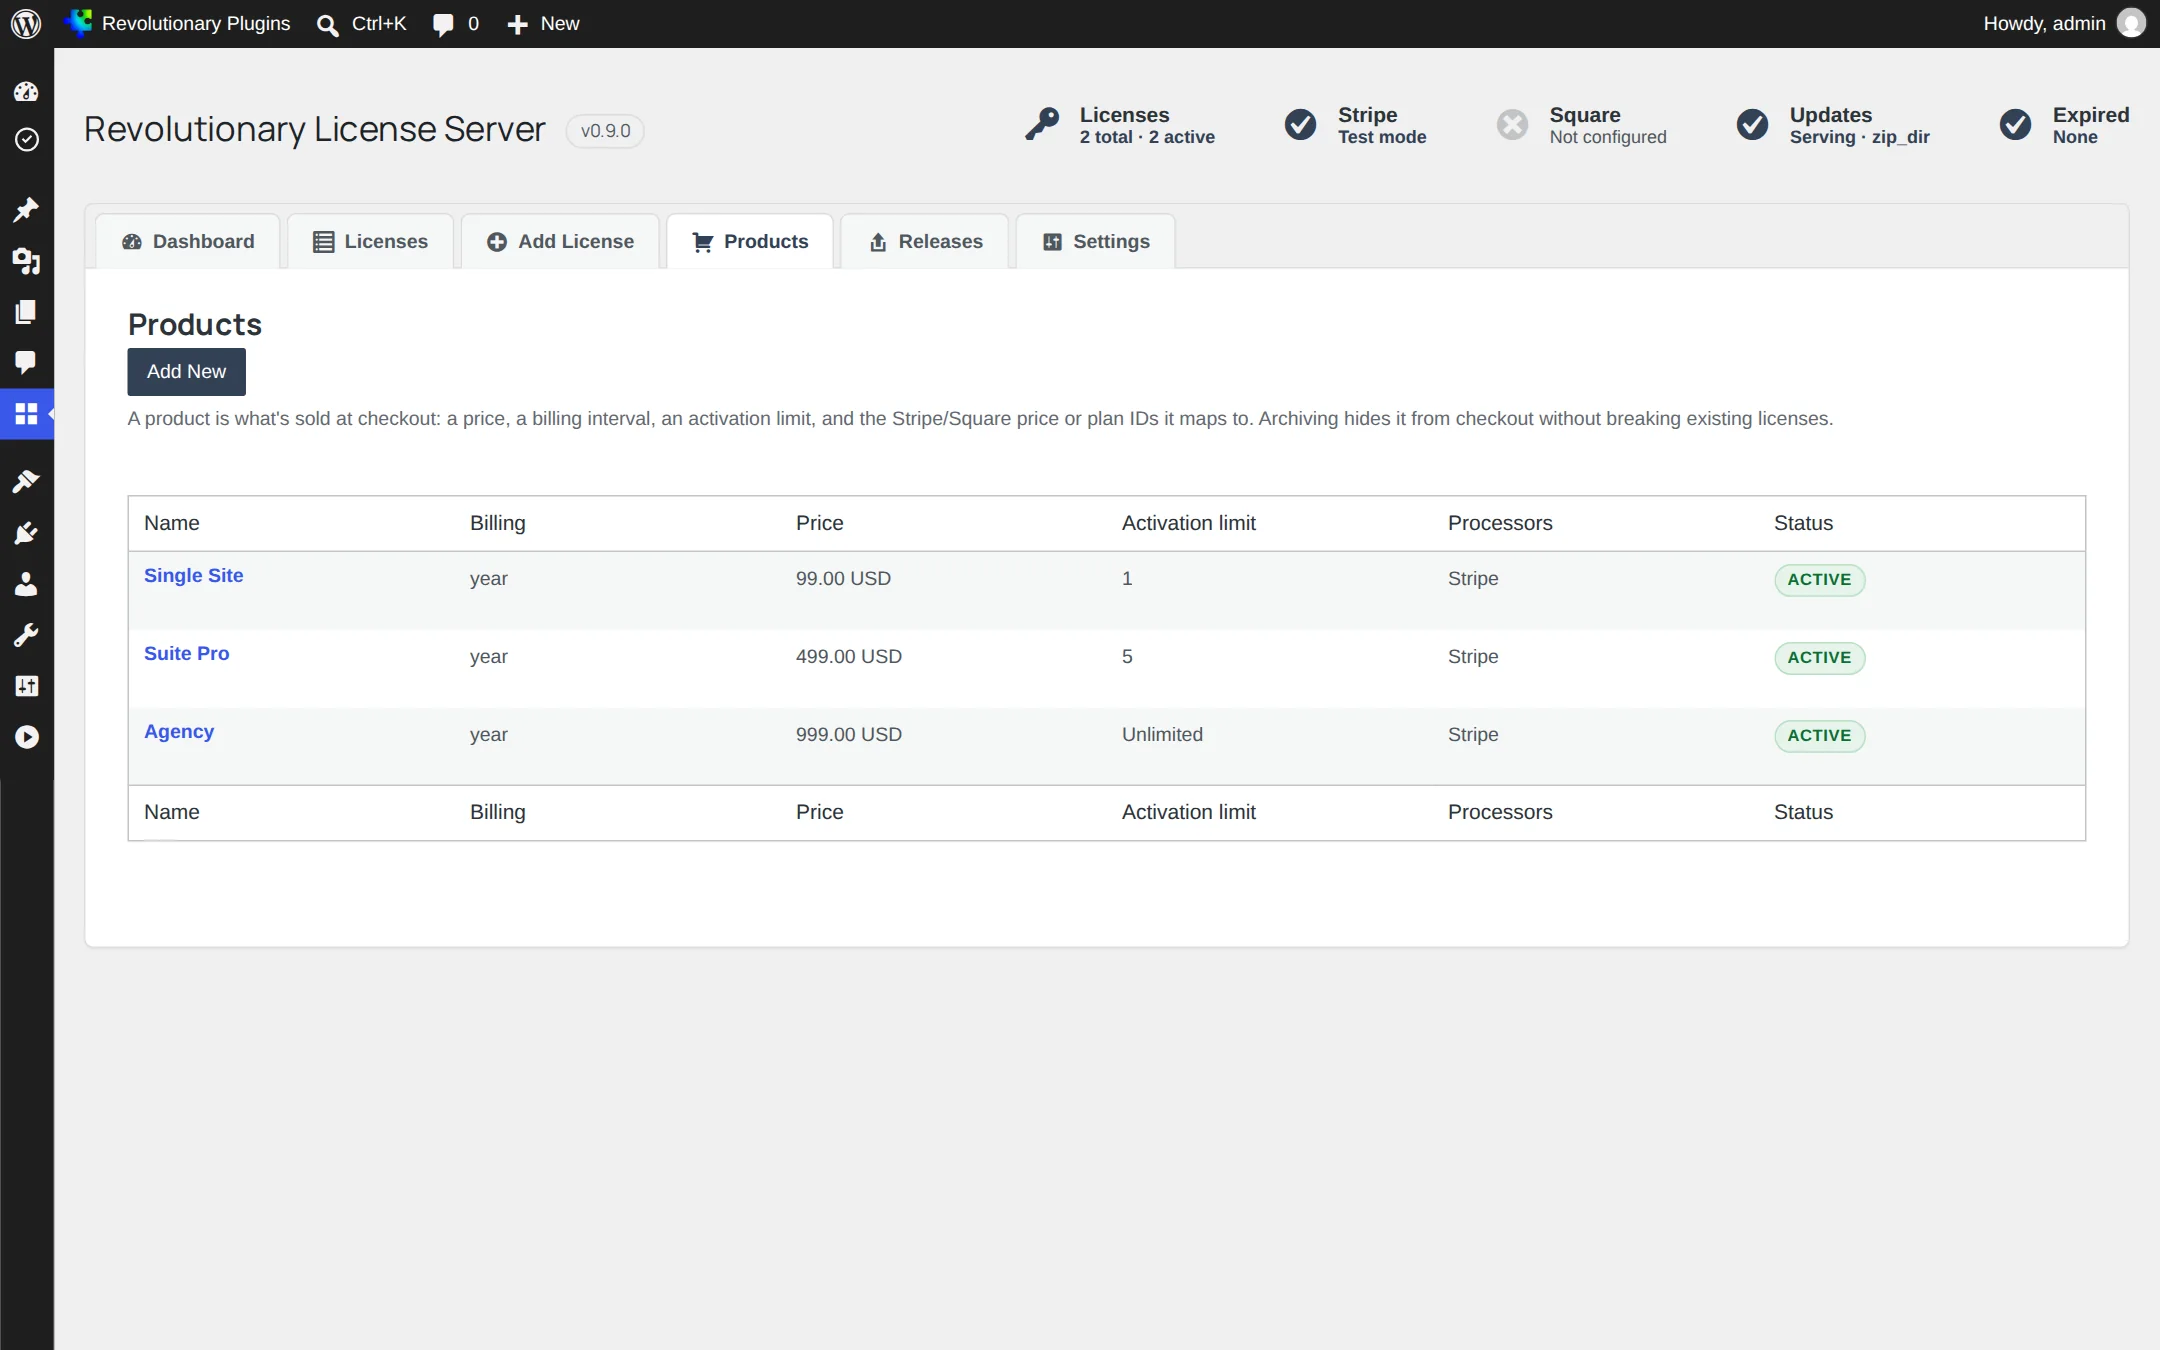Click the collapse menu play icon
This screenshot has height=1350, width=2160.
click(x=27, y=737)
